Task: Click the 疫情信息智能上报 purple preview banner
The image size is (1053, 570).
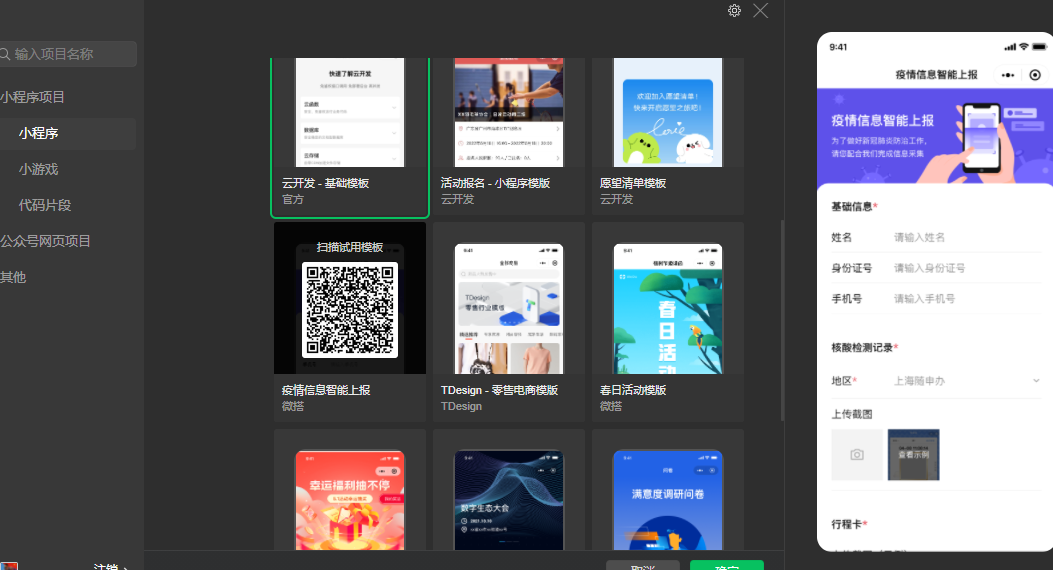Action: click(x=935, y=136)
